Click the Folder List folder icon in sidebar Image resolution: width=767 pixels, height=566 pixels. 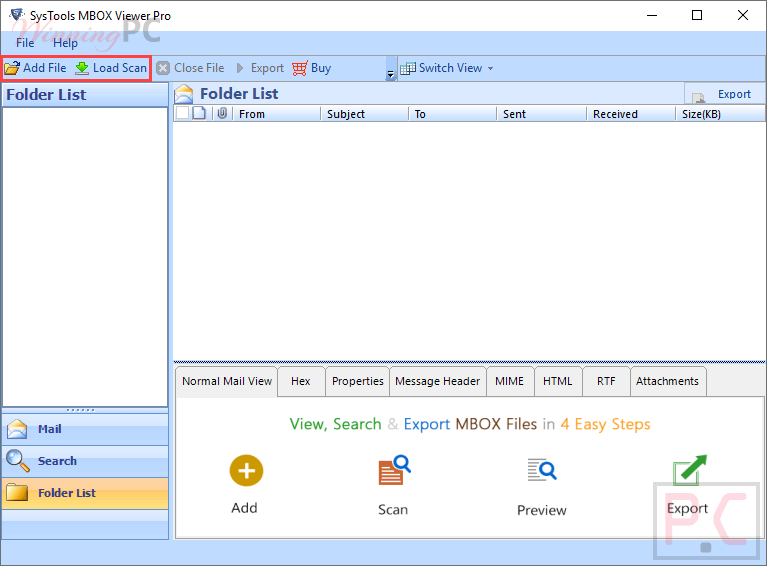[17, 493]
